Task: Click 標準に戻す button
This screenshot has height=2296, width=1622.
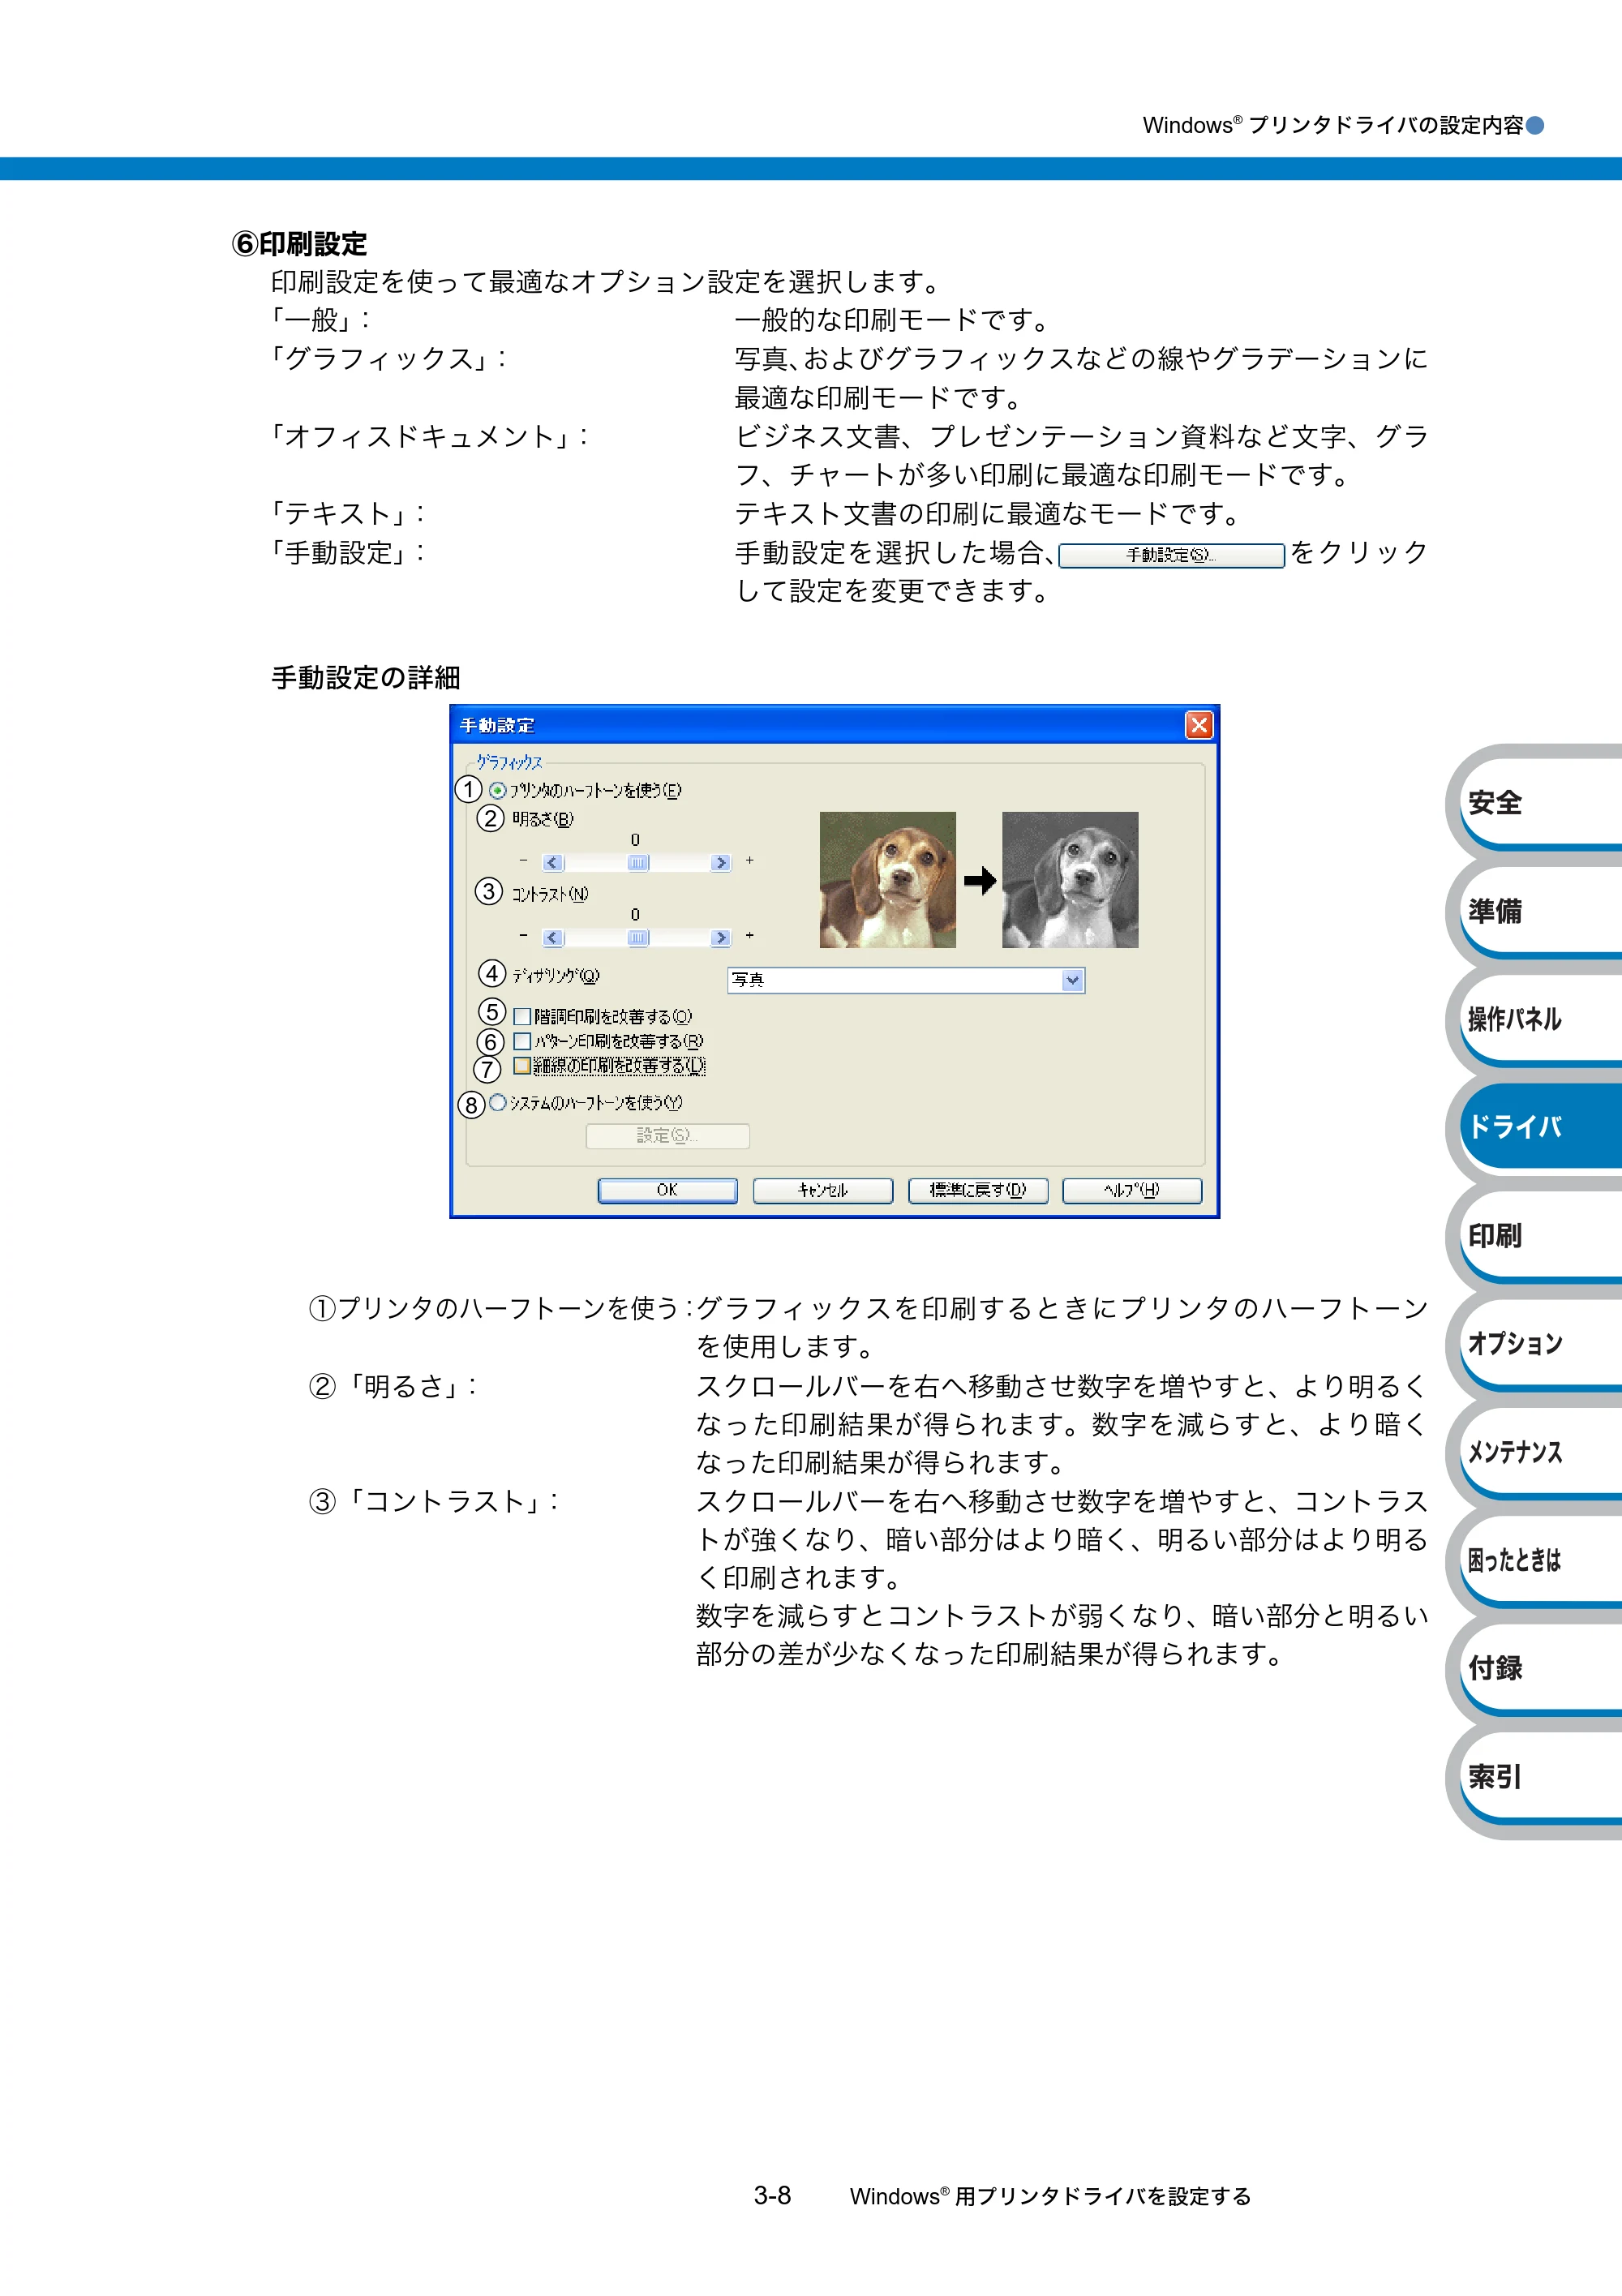Action: 978,1190
